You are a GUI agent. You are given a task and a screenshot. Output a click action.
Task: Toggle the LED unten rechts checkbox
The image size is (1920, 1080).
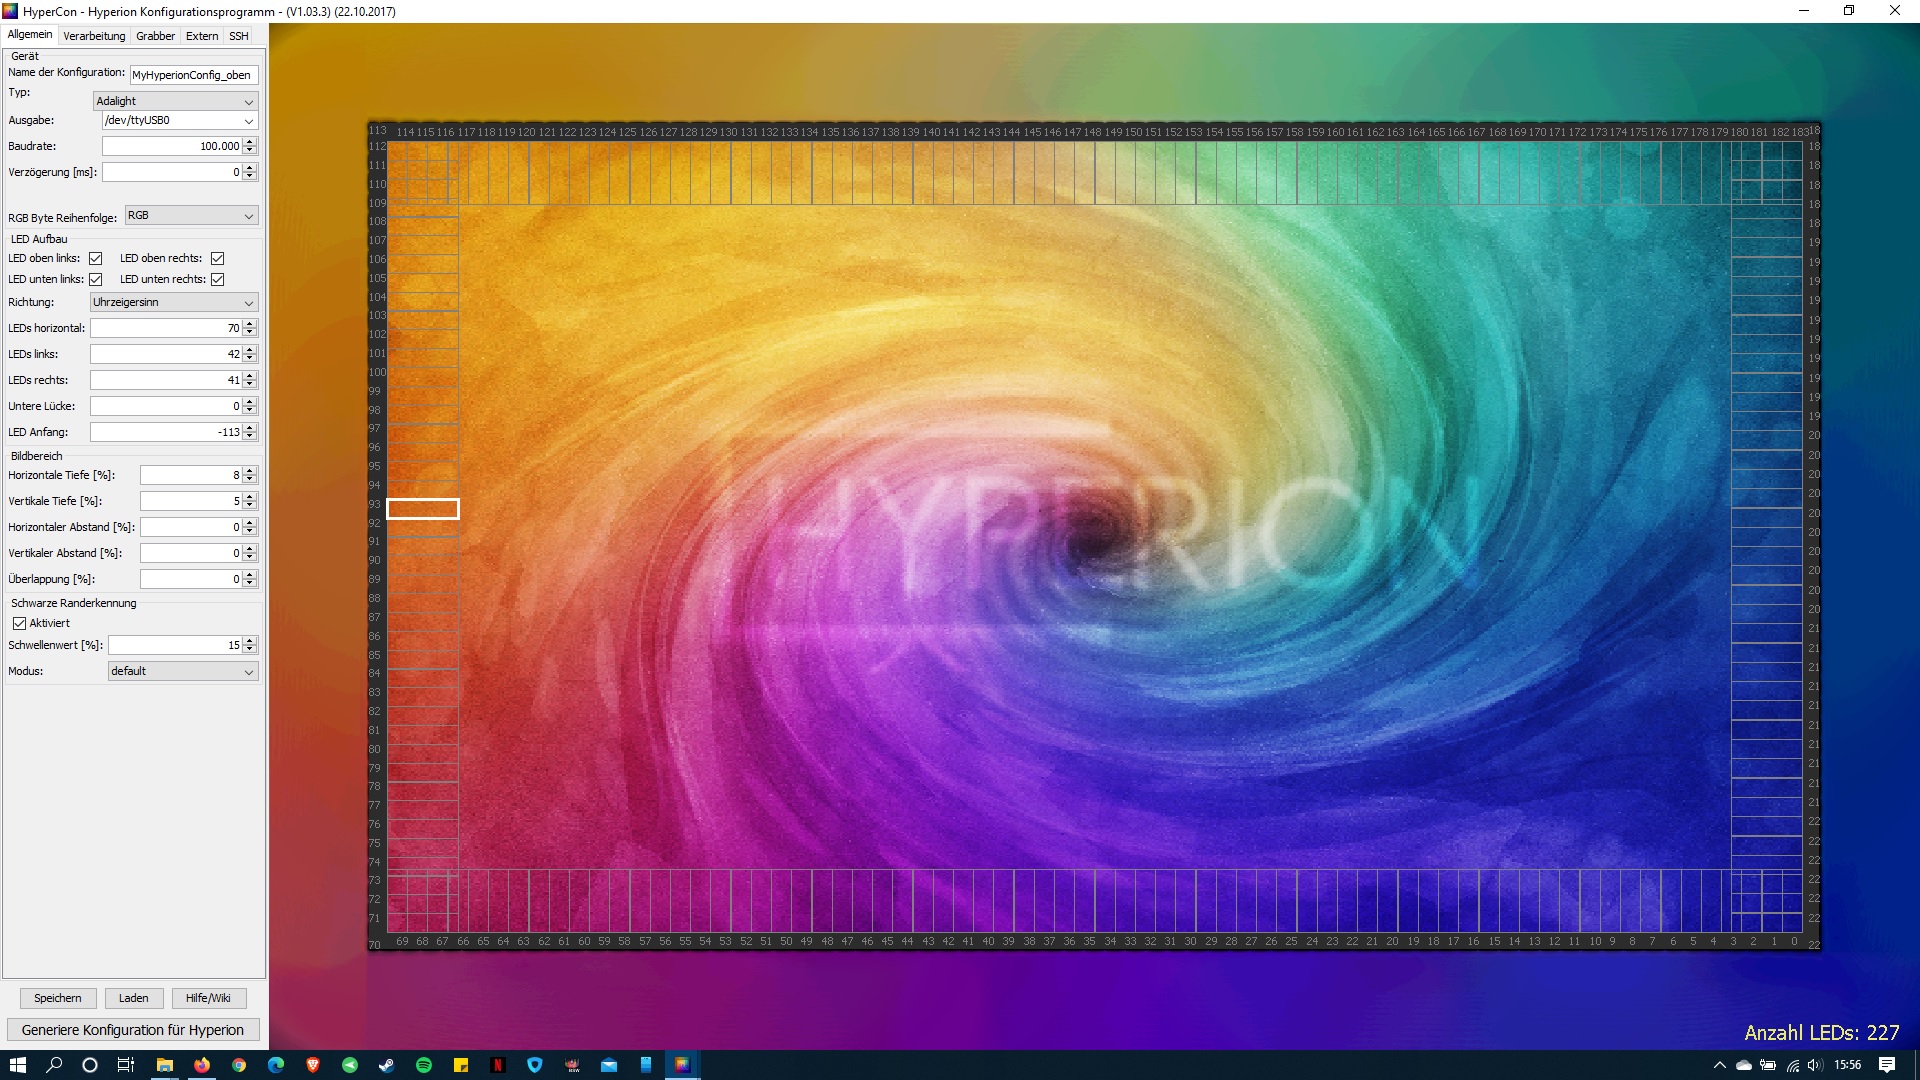(x=217, y=279)
